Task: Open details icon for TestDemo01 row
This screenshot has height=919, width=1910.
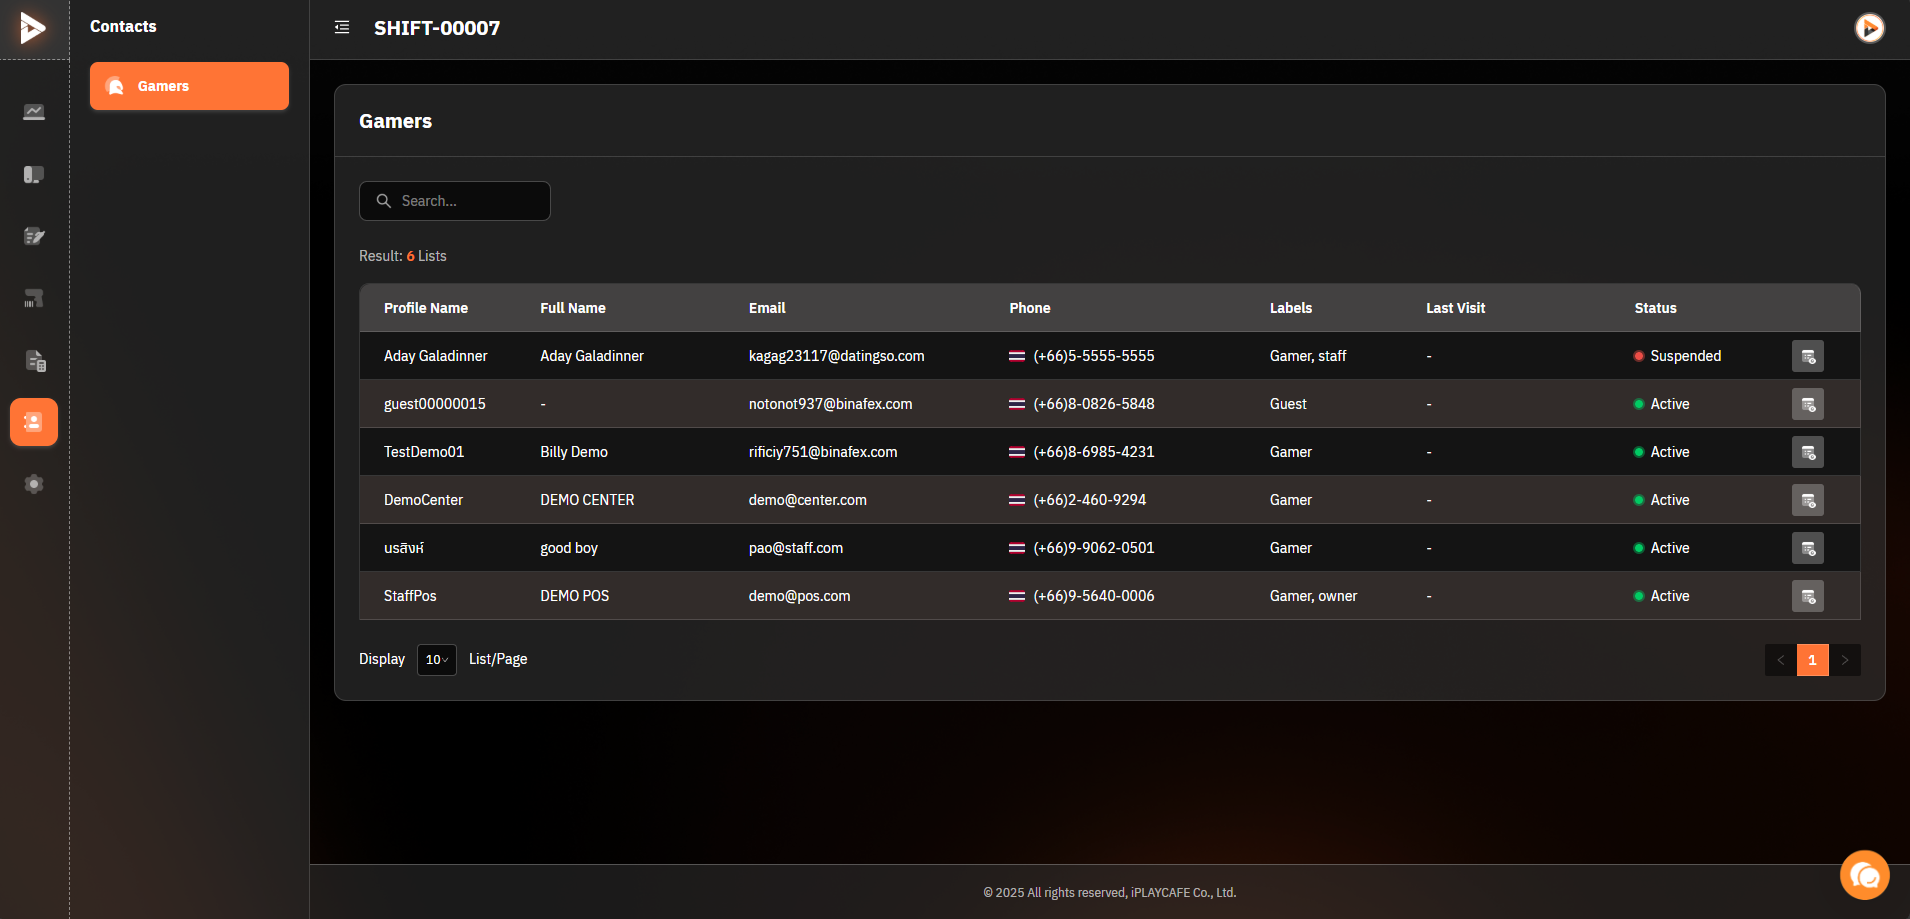Action: (x=1808, y=452)
